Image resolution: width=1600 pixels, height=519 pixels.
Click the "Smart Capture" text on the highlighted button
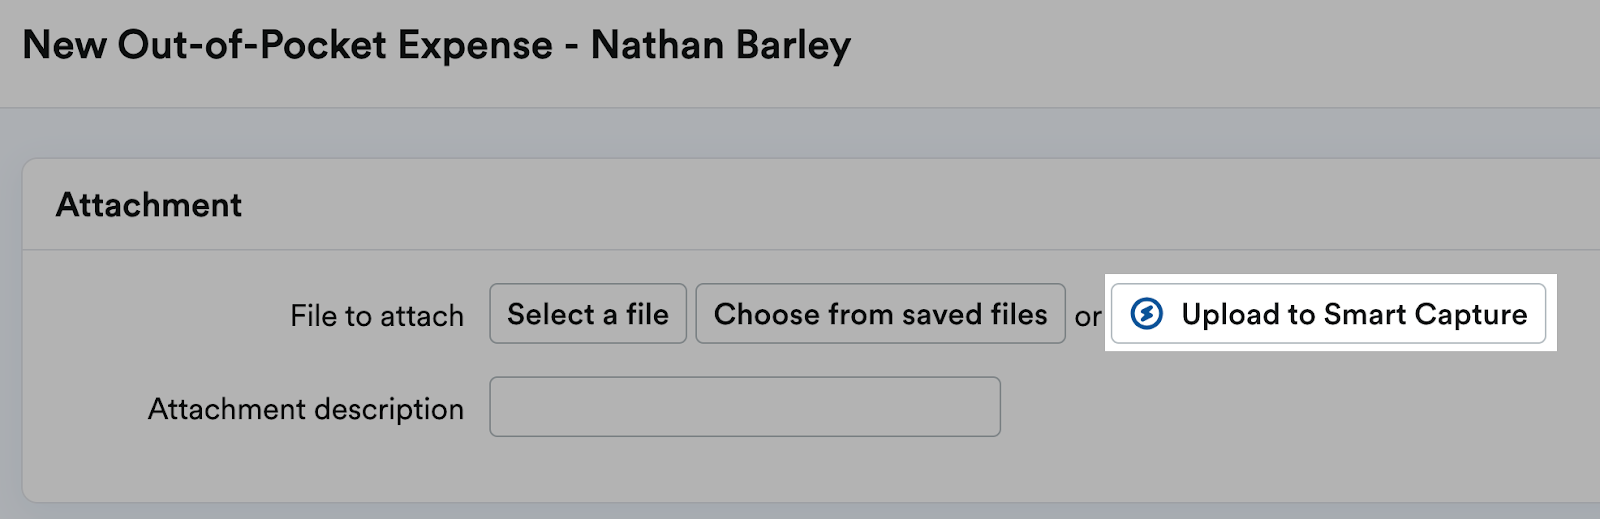(x=1425, y=314)
